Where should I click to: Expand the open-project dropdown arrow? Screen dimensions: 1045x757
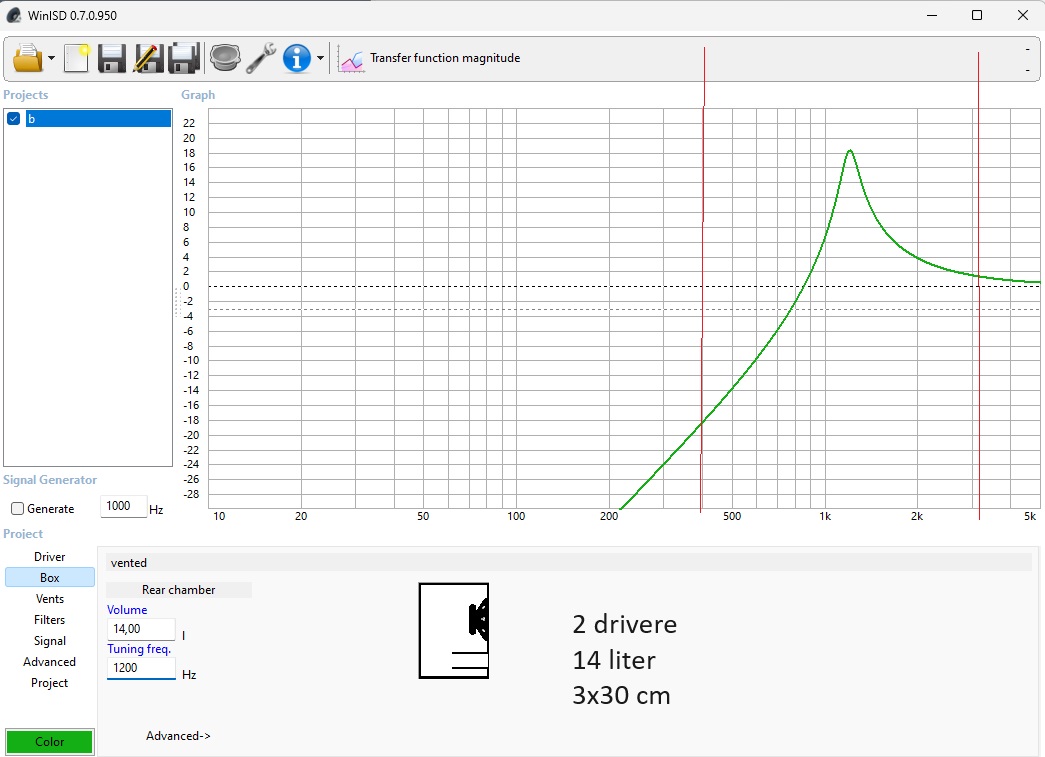(51, 59)
